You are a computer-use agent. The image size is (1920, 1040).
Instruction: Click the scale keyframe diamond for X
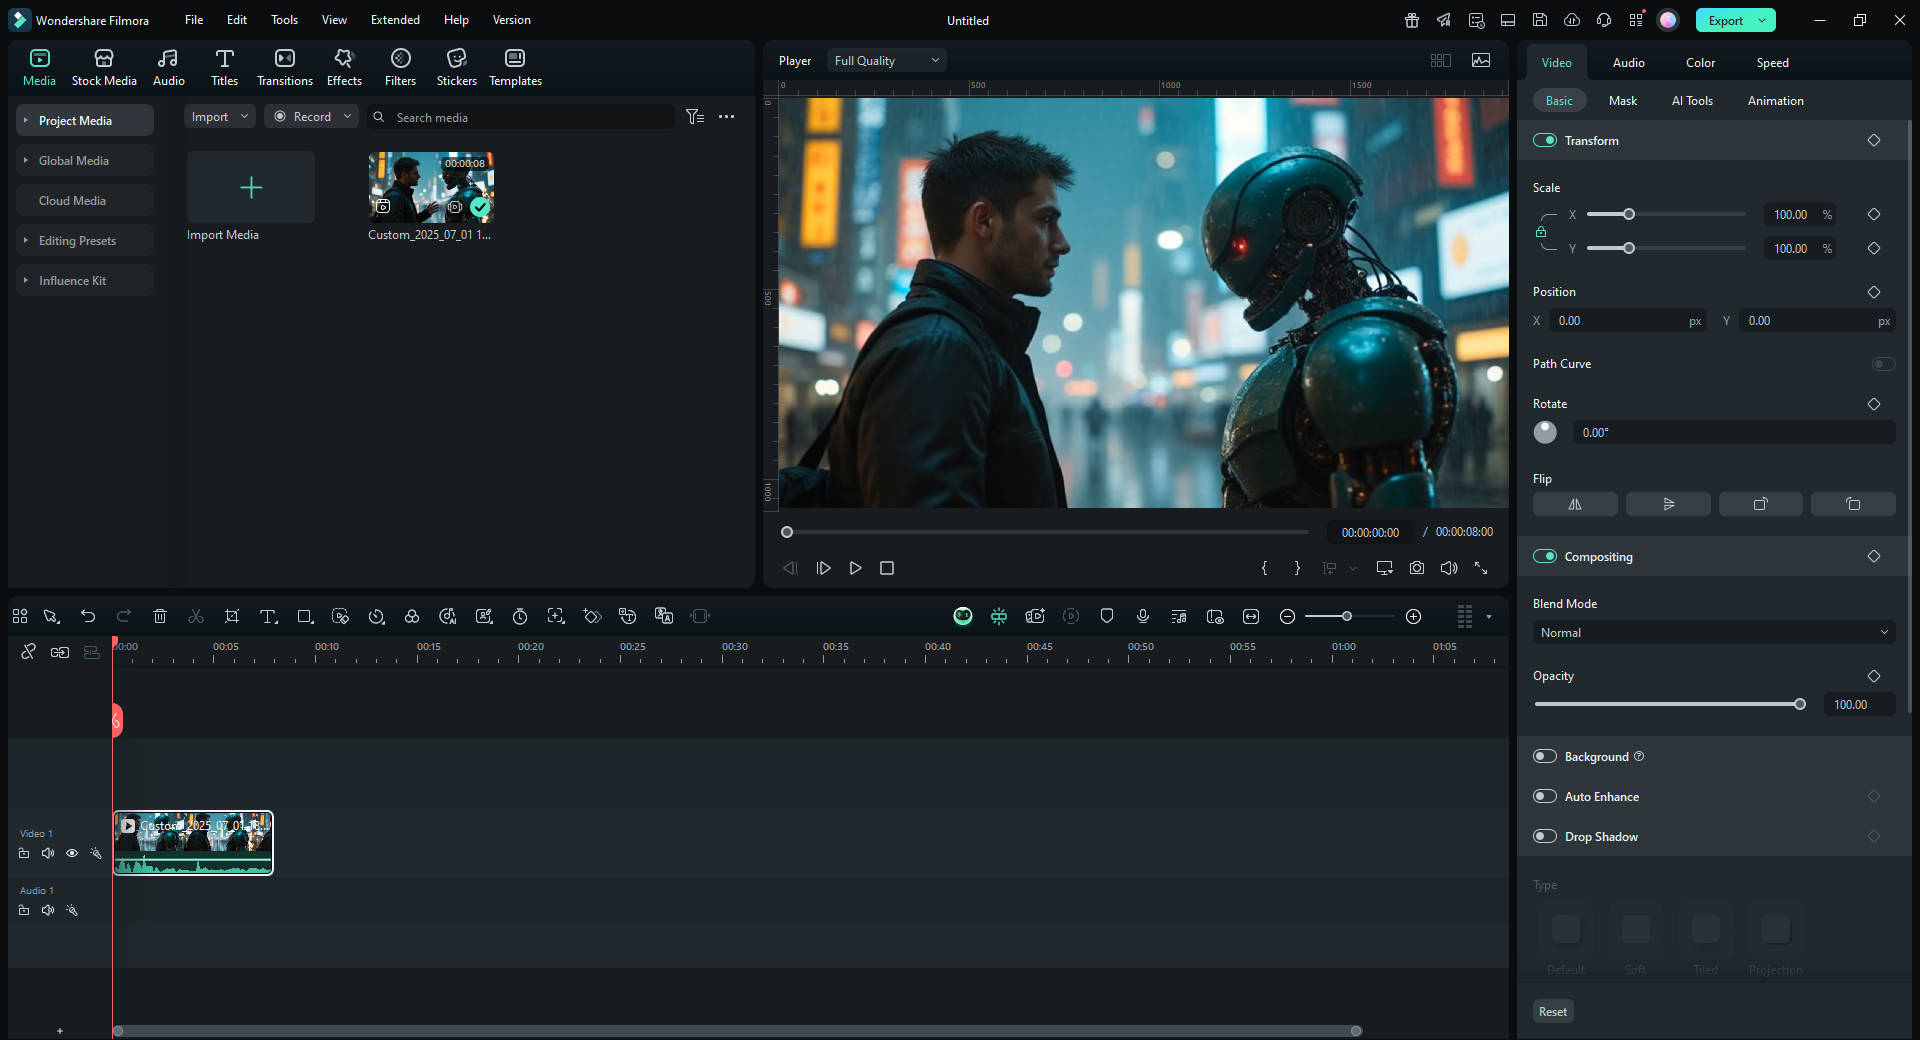pos(1874,214)
